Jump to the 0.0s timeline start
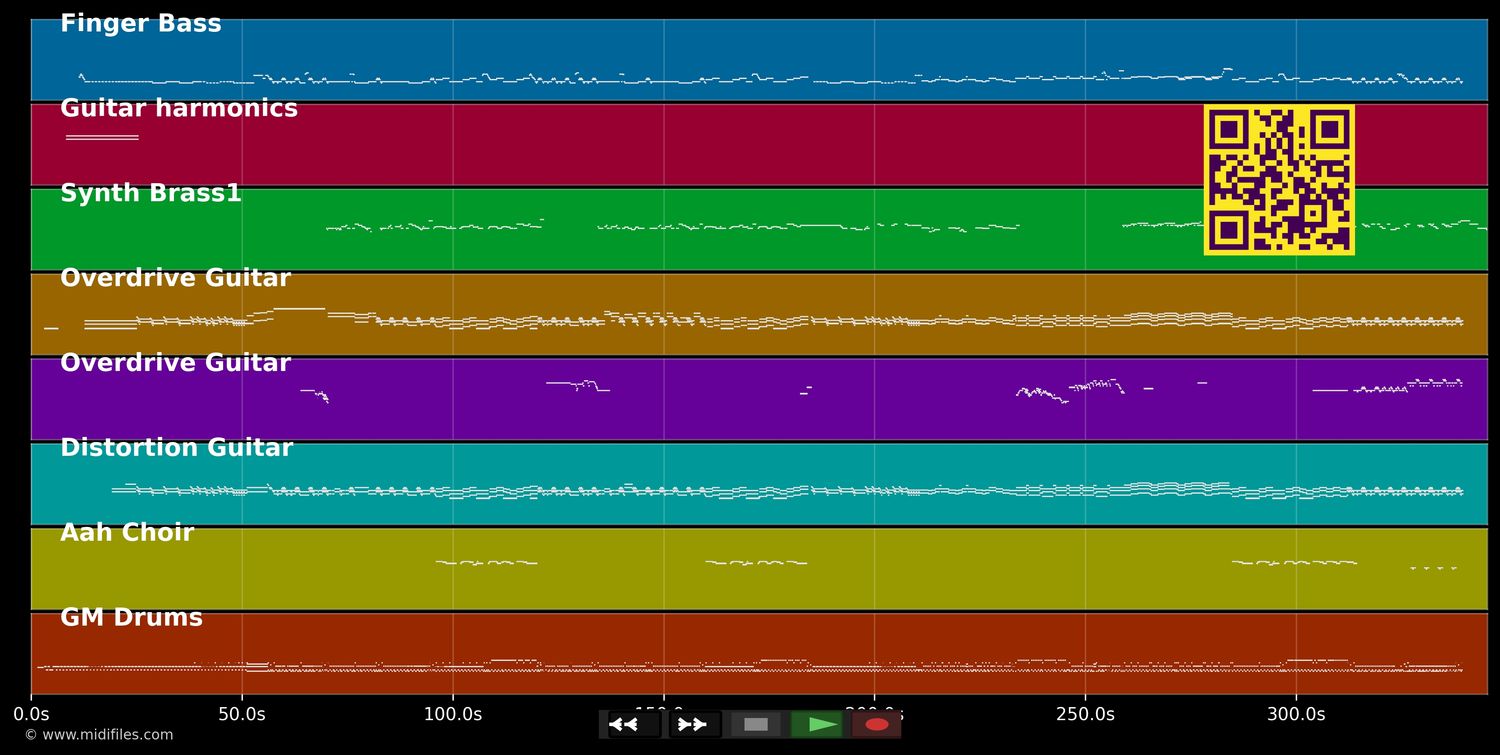The width and height of the screenshot is (1500, 755). (x=31, y=714)
